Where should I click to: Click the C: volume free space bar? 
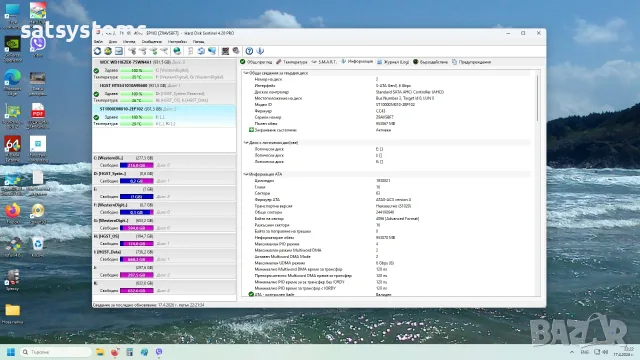coord(137,165)
